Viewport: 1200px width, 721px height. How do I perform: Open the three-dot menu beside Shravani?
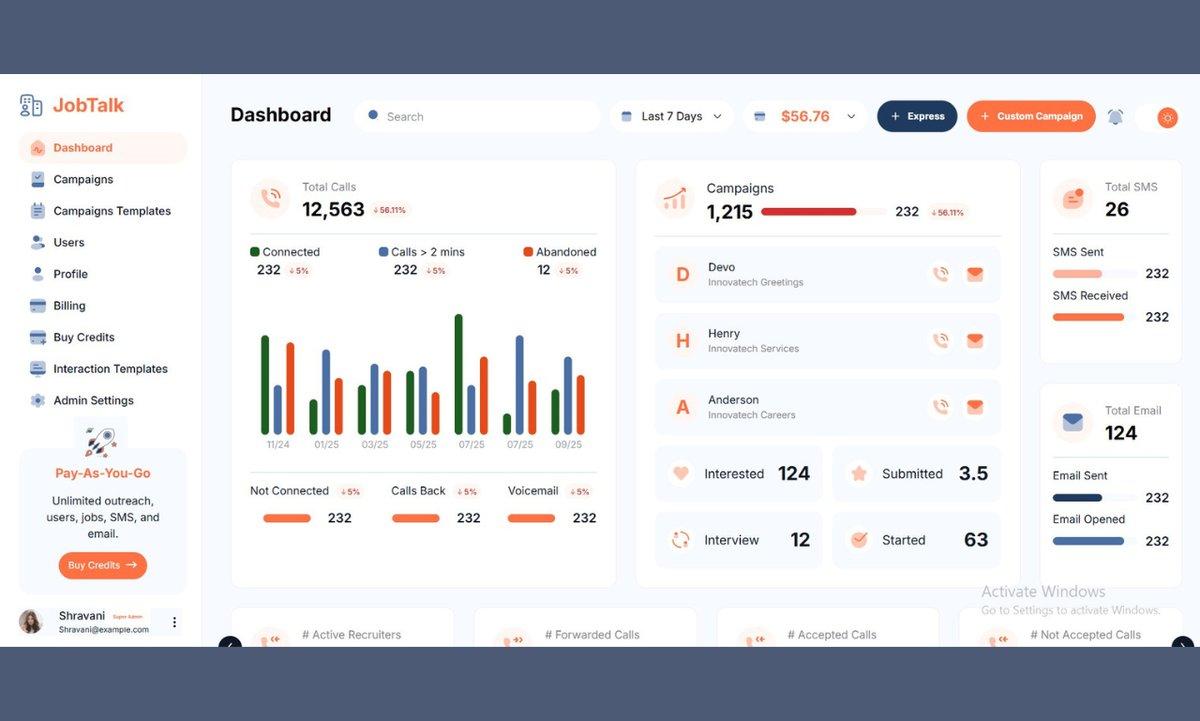(174, 622)
